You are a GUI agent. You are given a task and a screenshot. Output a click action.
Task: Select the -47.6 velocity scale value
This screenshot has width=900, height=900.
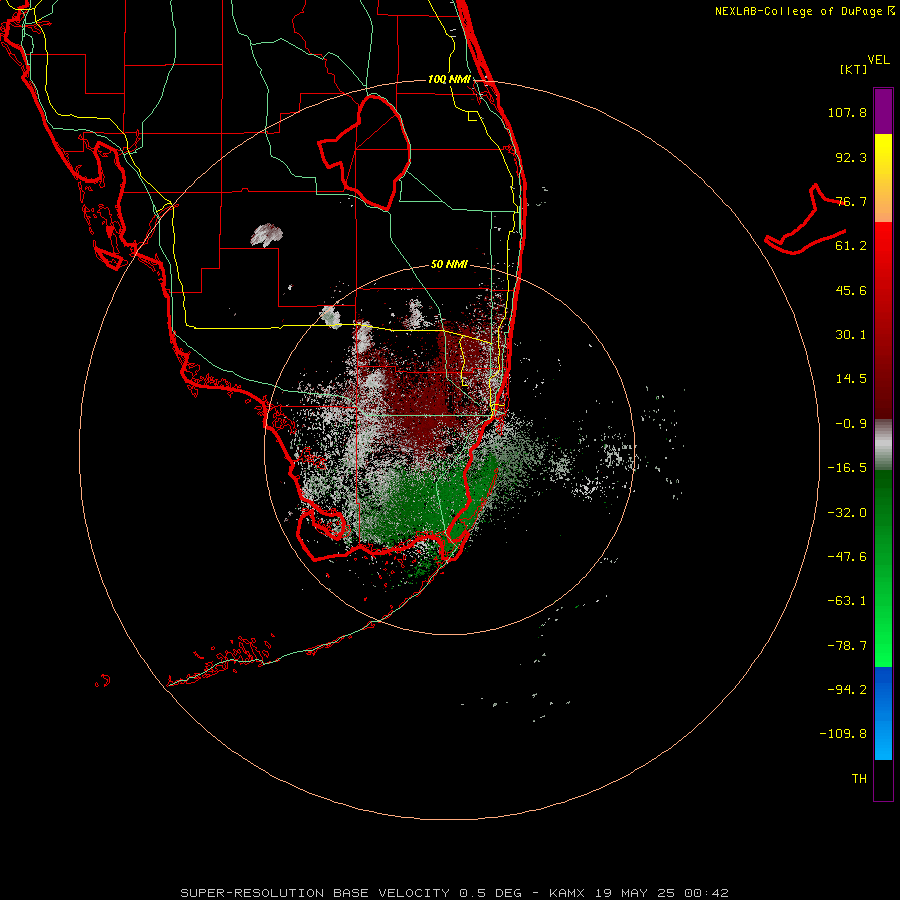[x=847, y=557]
